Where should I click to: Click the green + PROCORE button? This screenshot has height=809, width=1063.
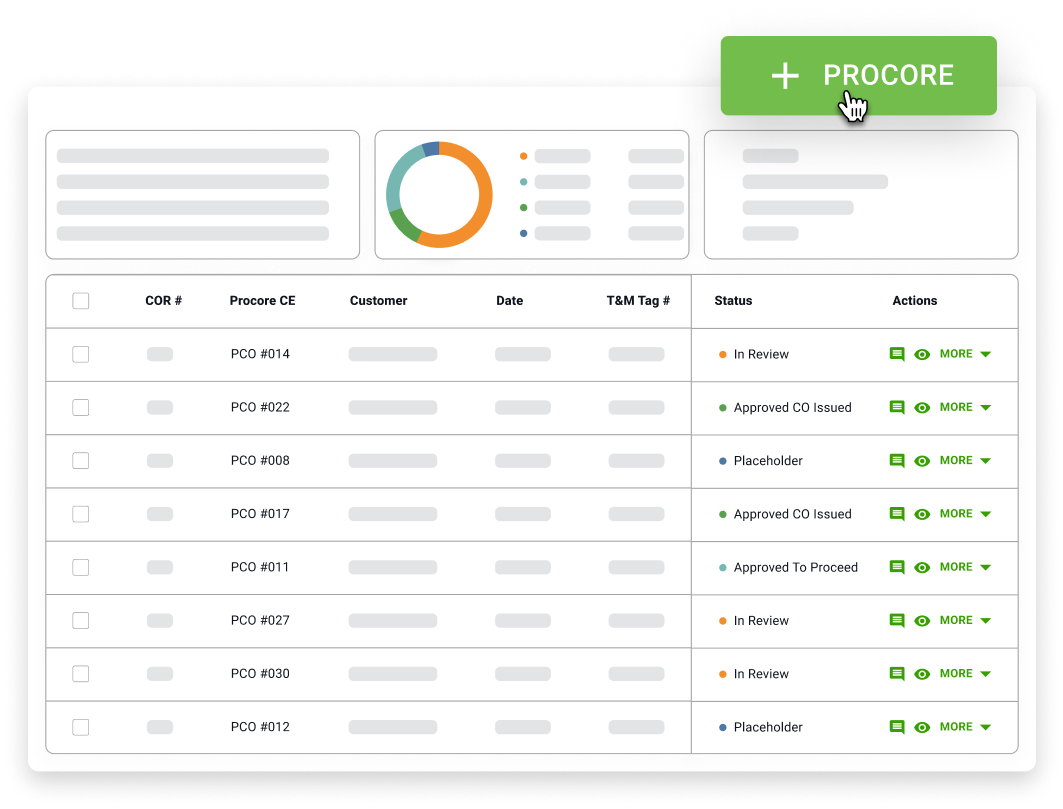click(858, 76)
